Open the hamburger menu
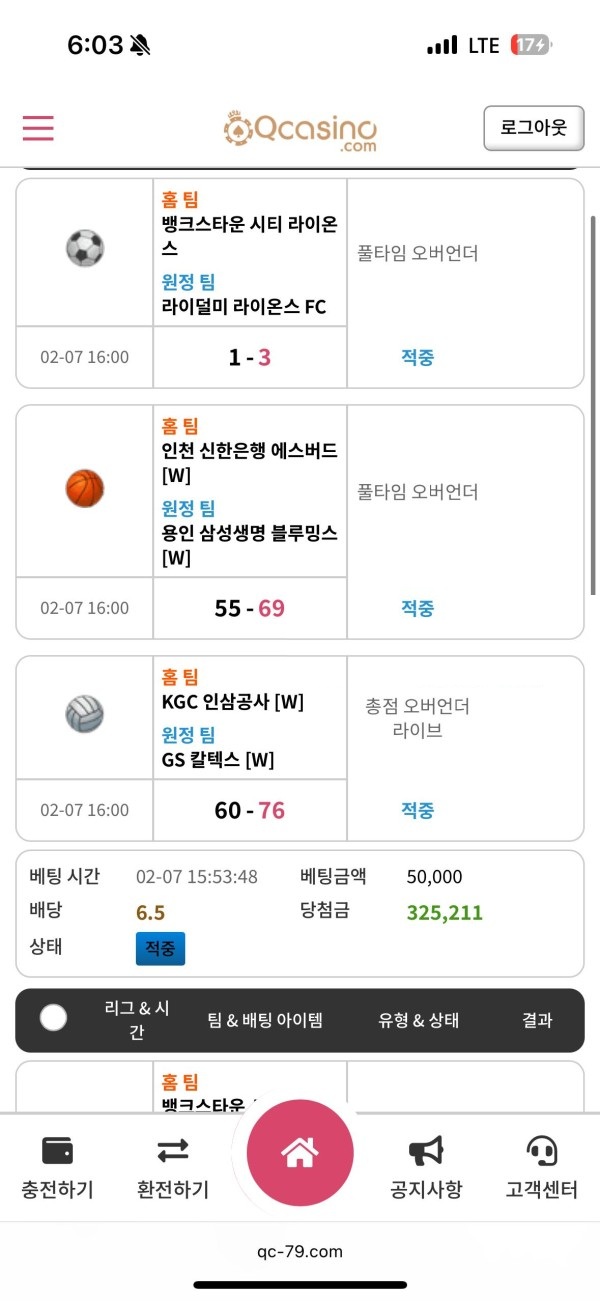The image size is (600, 1301). [x=38, y=128]
